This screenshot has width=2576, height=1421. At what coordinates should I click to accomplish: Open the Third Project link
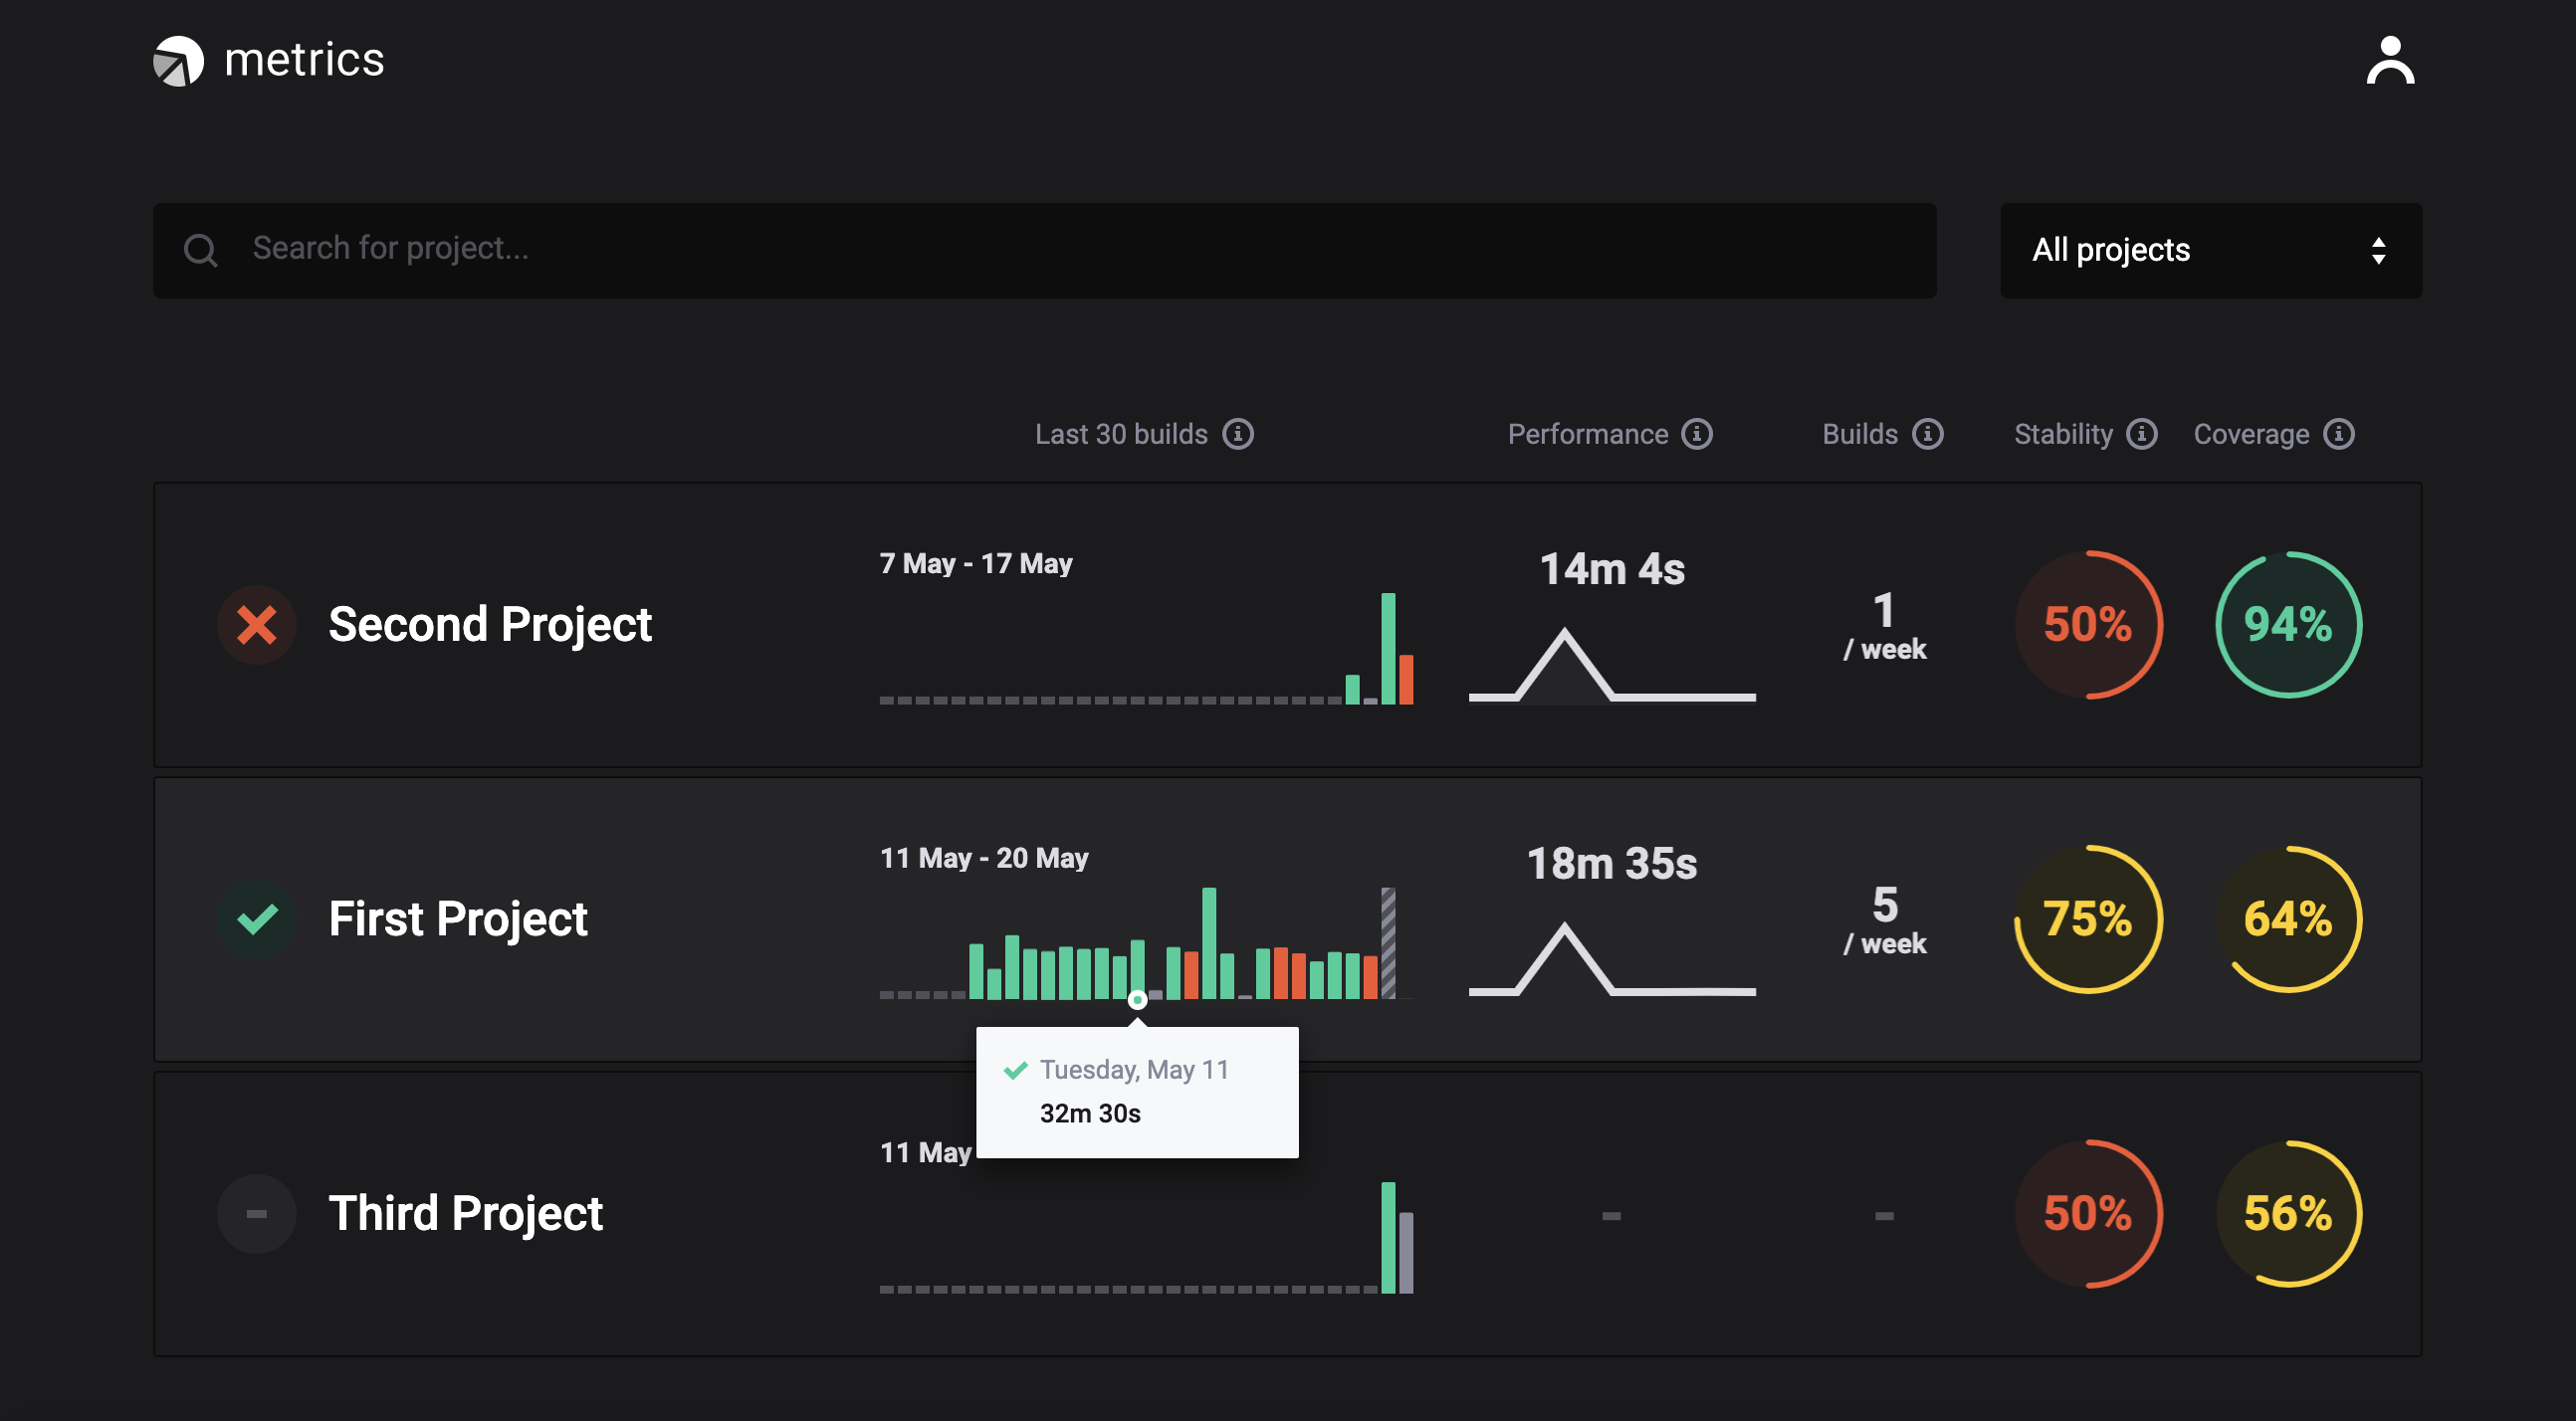[x=465, y=1214]
